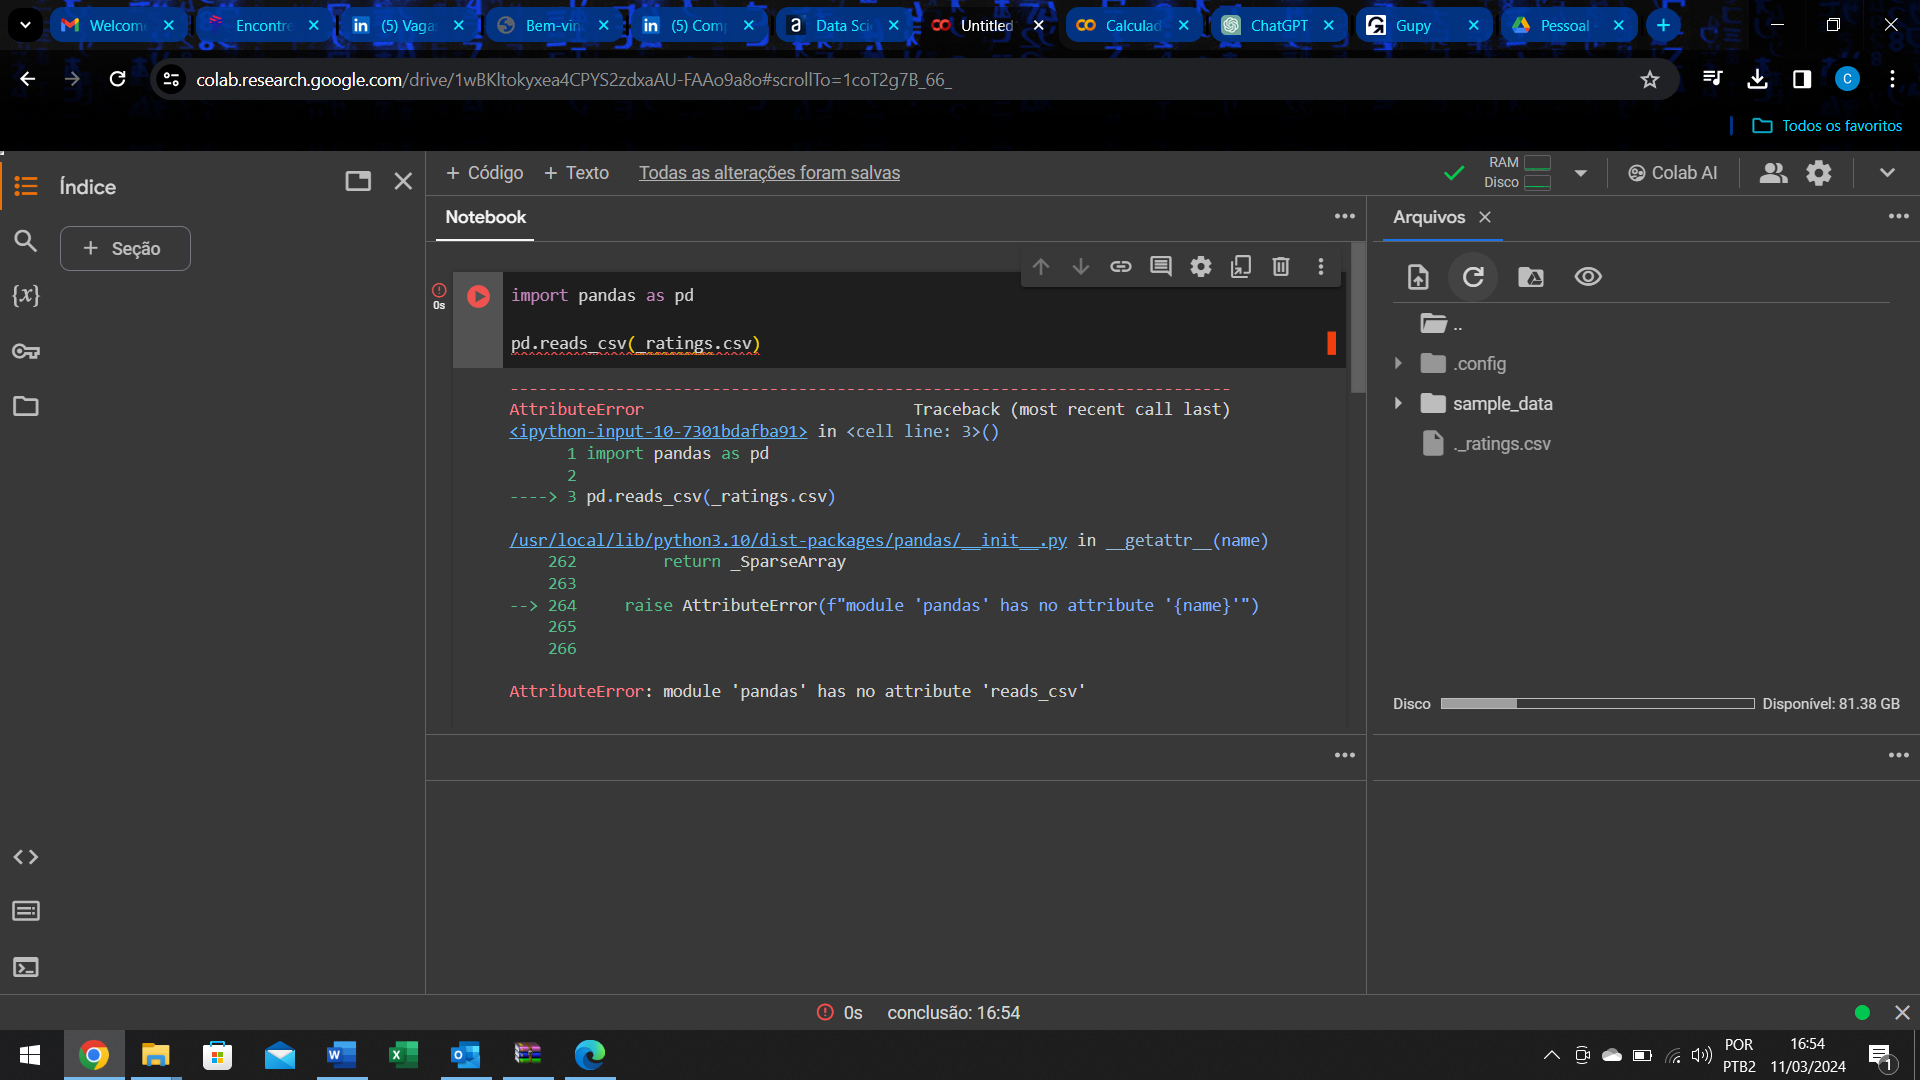The image size is (1920, 1080).
Task: Close the bottom status bar
Action: pos(1902,1013)
